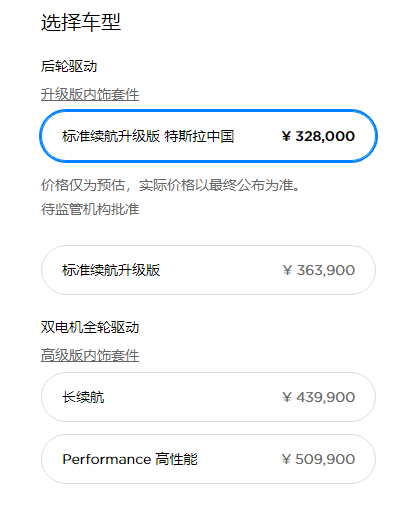Click the ¥ 363,900 price label
The height and width of the screenshot is (518, 417).
pos(319,270)
